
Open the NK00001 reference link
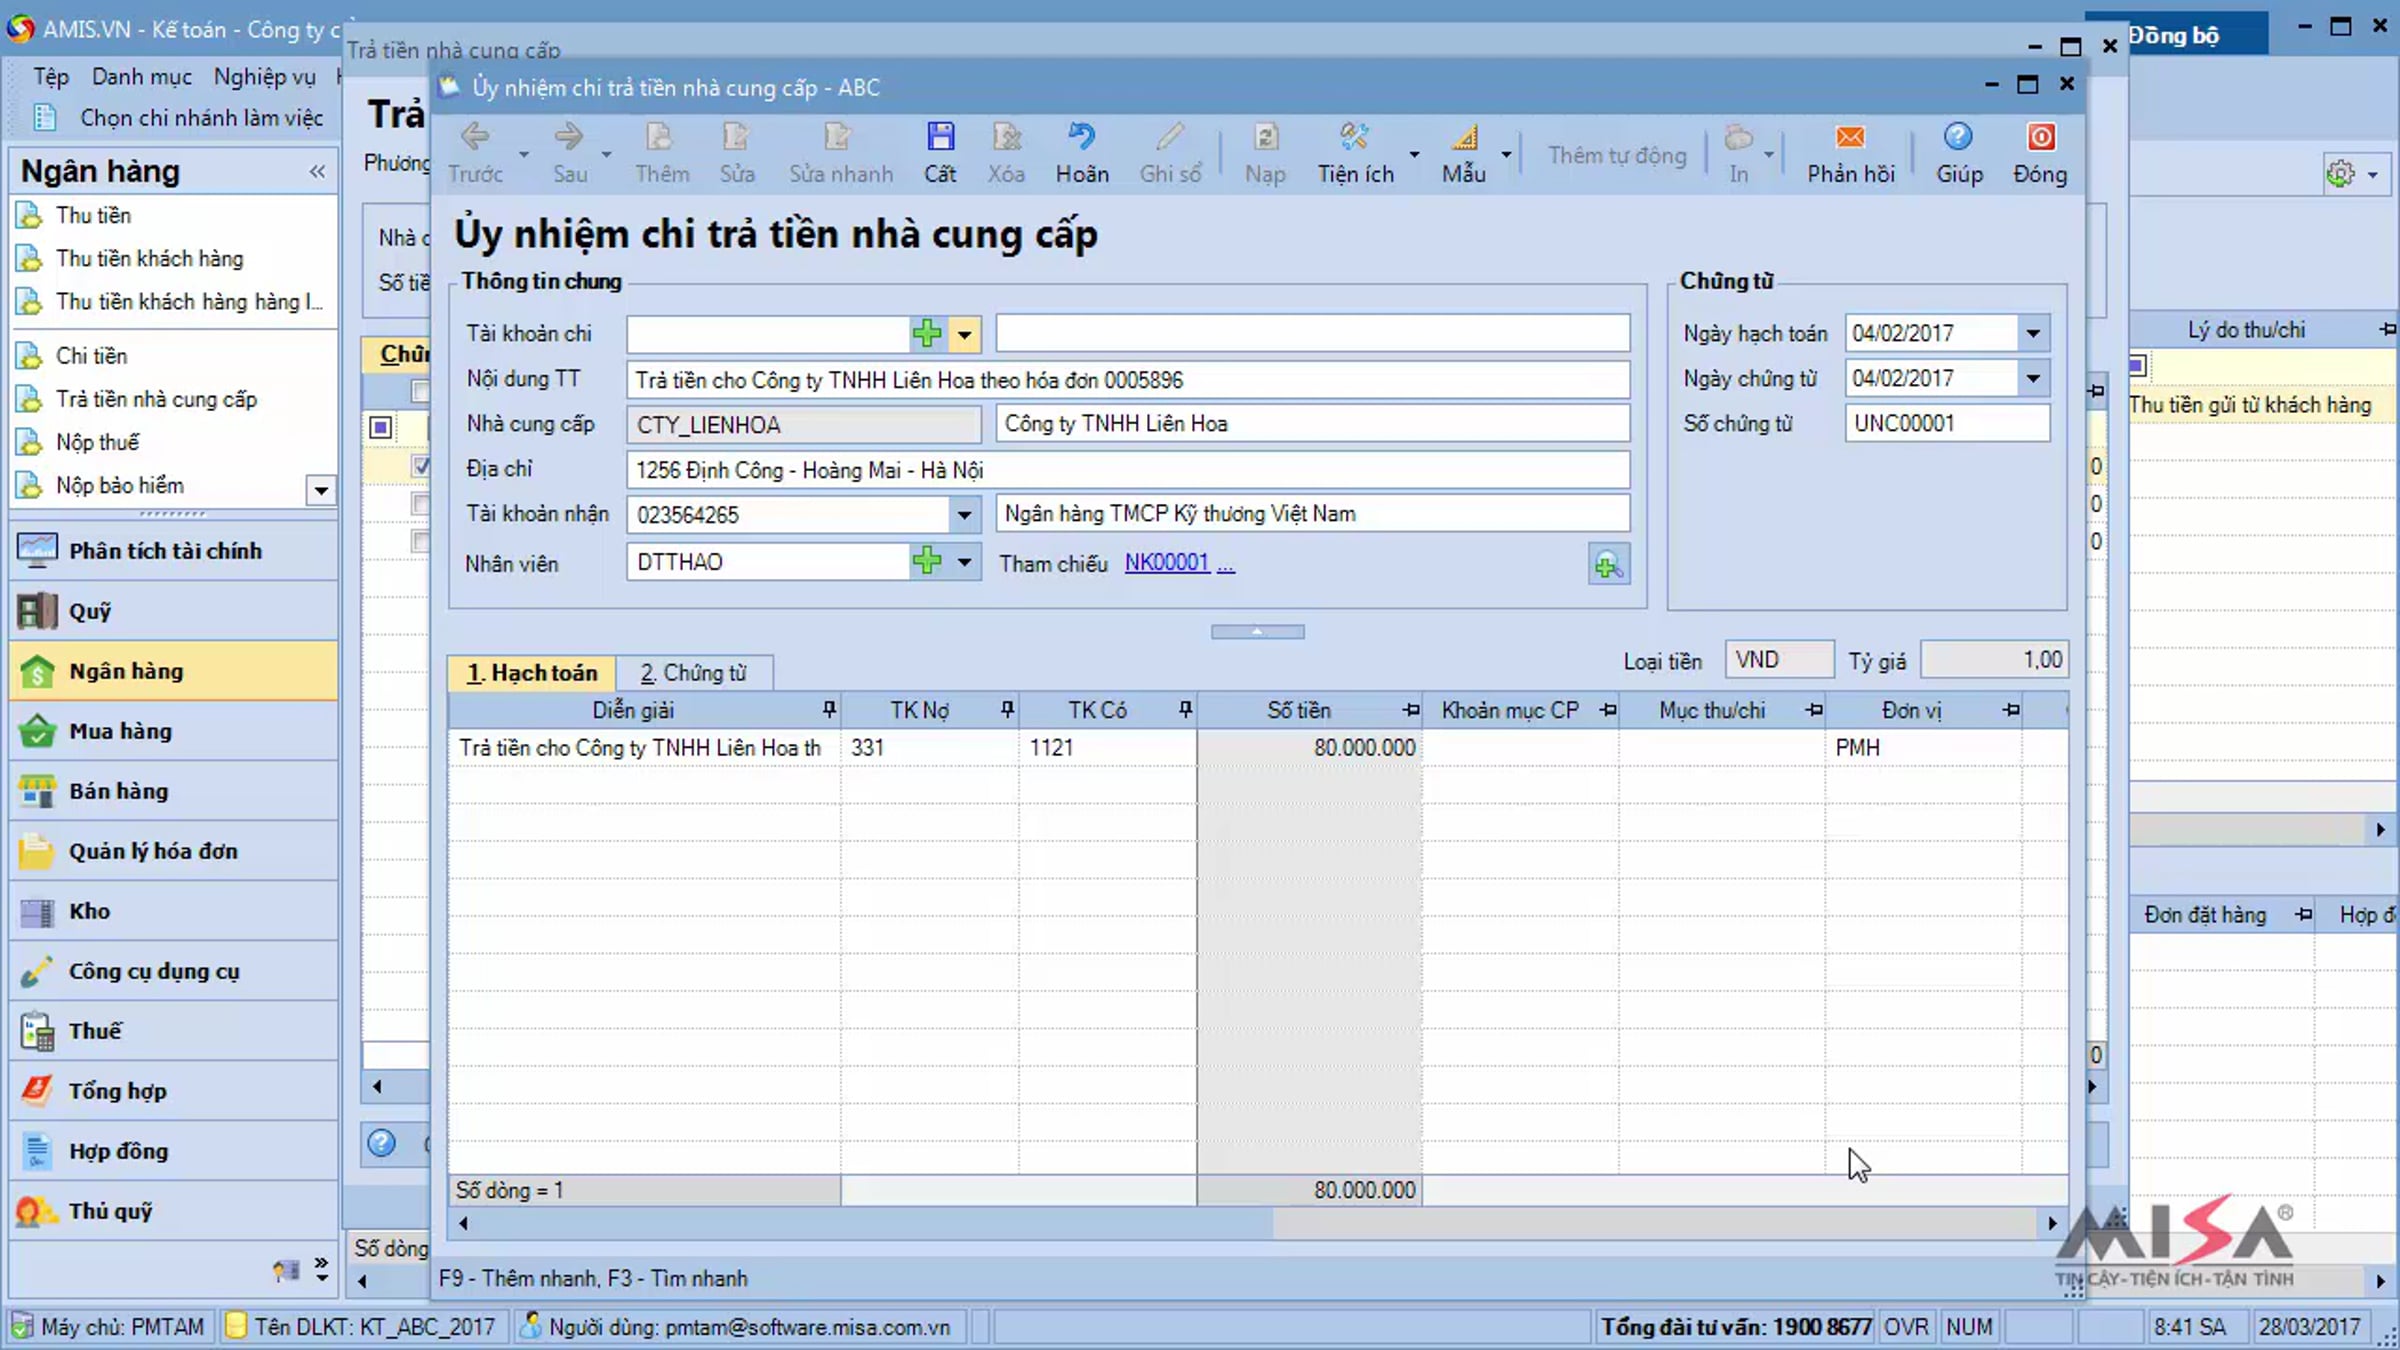coord(1166,562)
